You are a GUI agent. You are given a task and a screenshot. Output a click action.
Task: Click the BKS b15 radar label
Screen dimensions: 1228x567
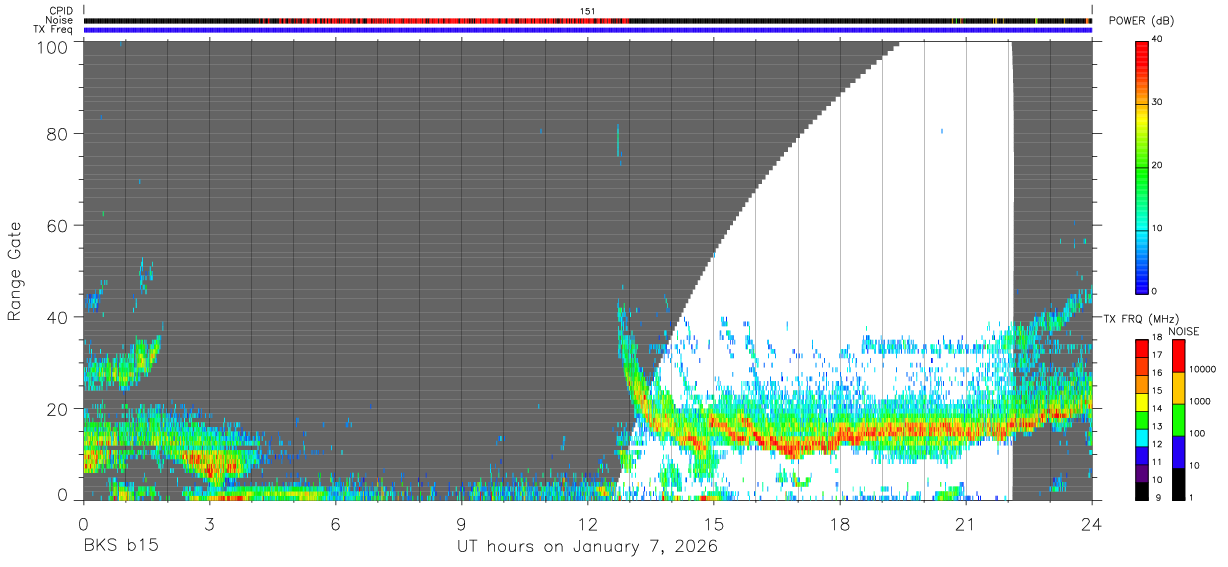[x=121, y=547]
